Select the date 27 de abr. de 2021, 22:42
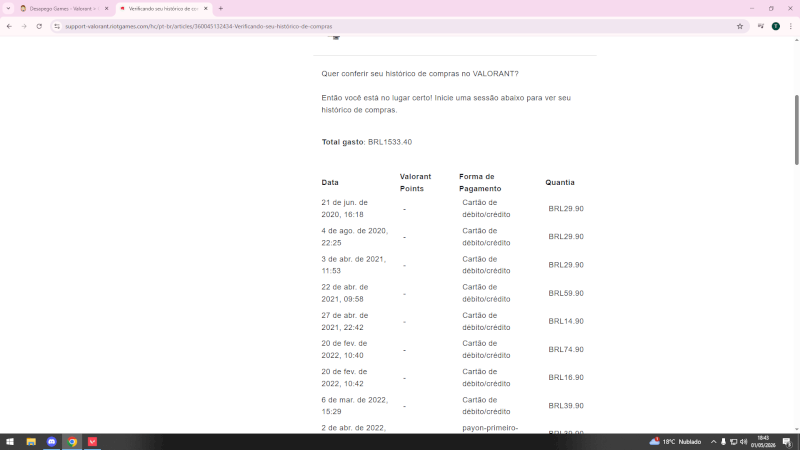Screen dimensions: 800x450 click(x=345, y=321)
